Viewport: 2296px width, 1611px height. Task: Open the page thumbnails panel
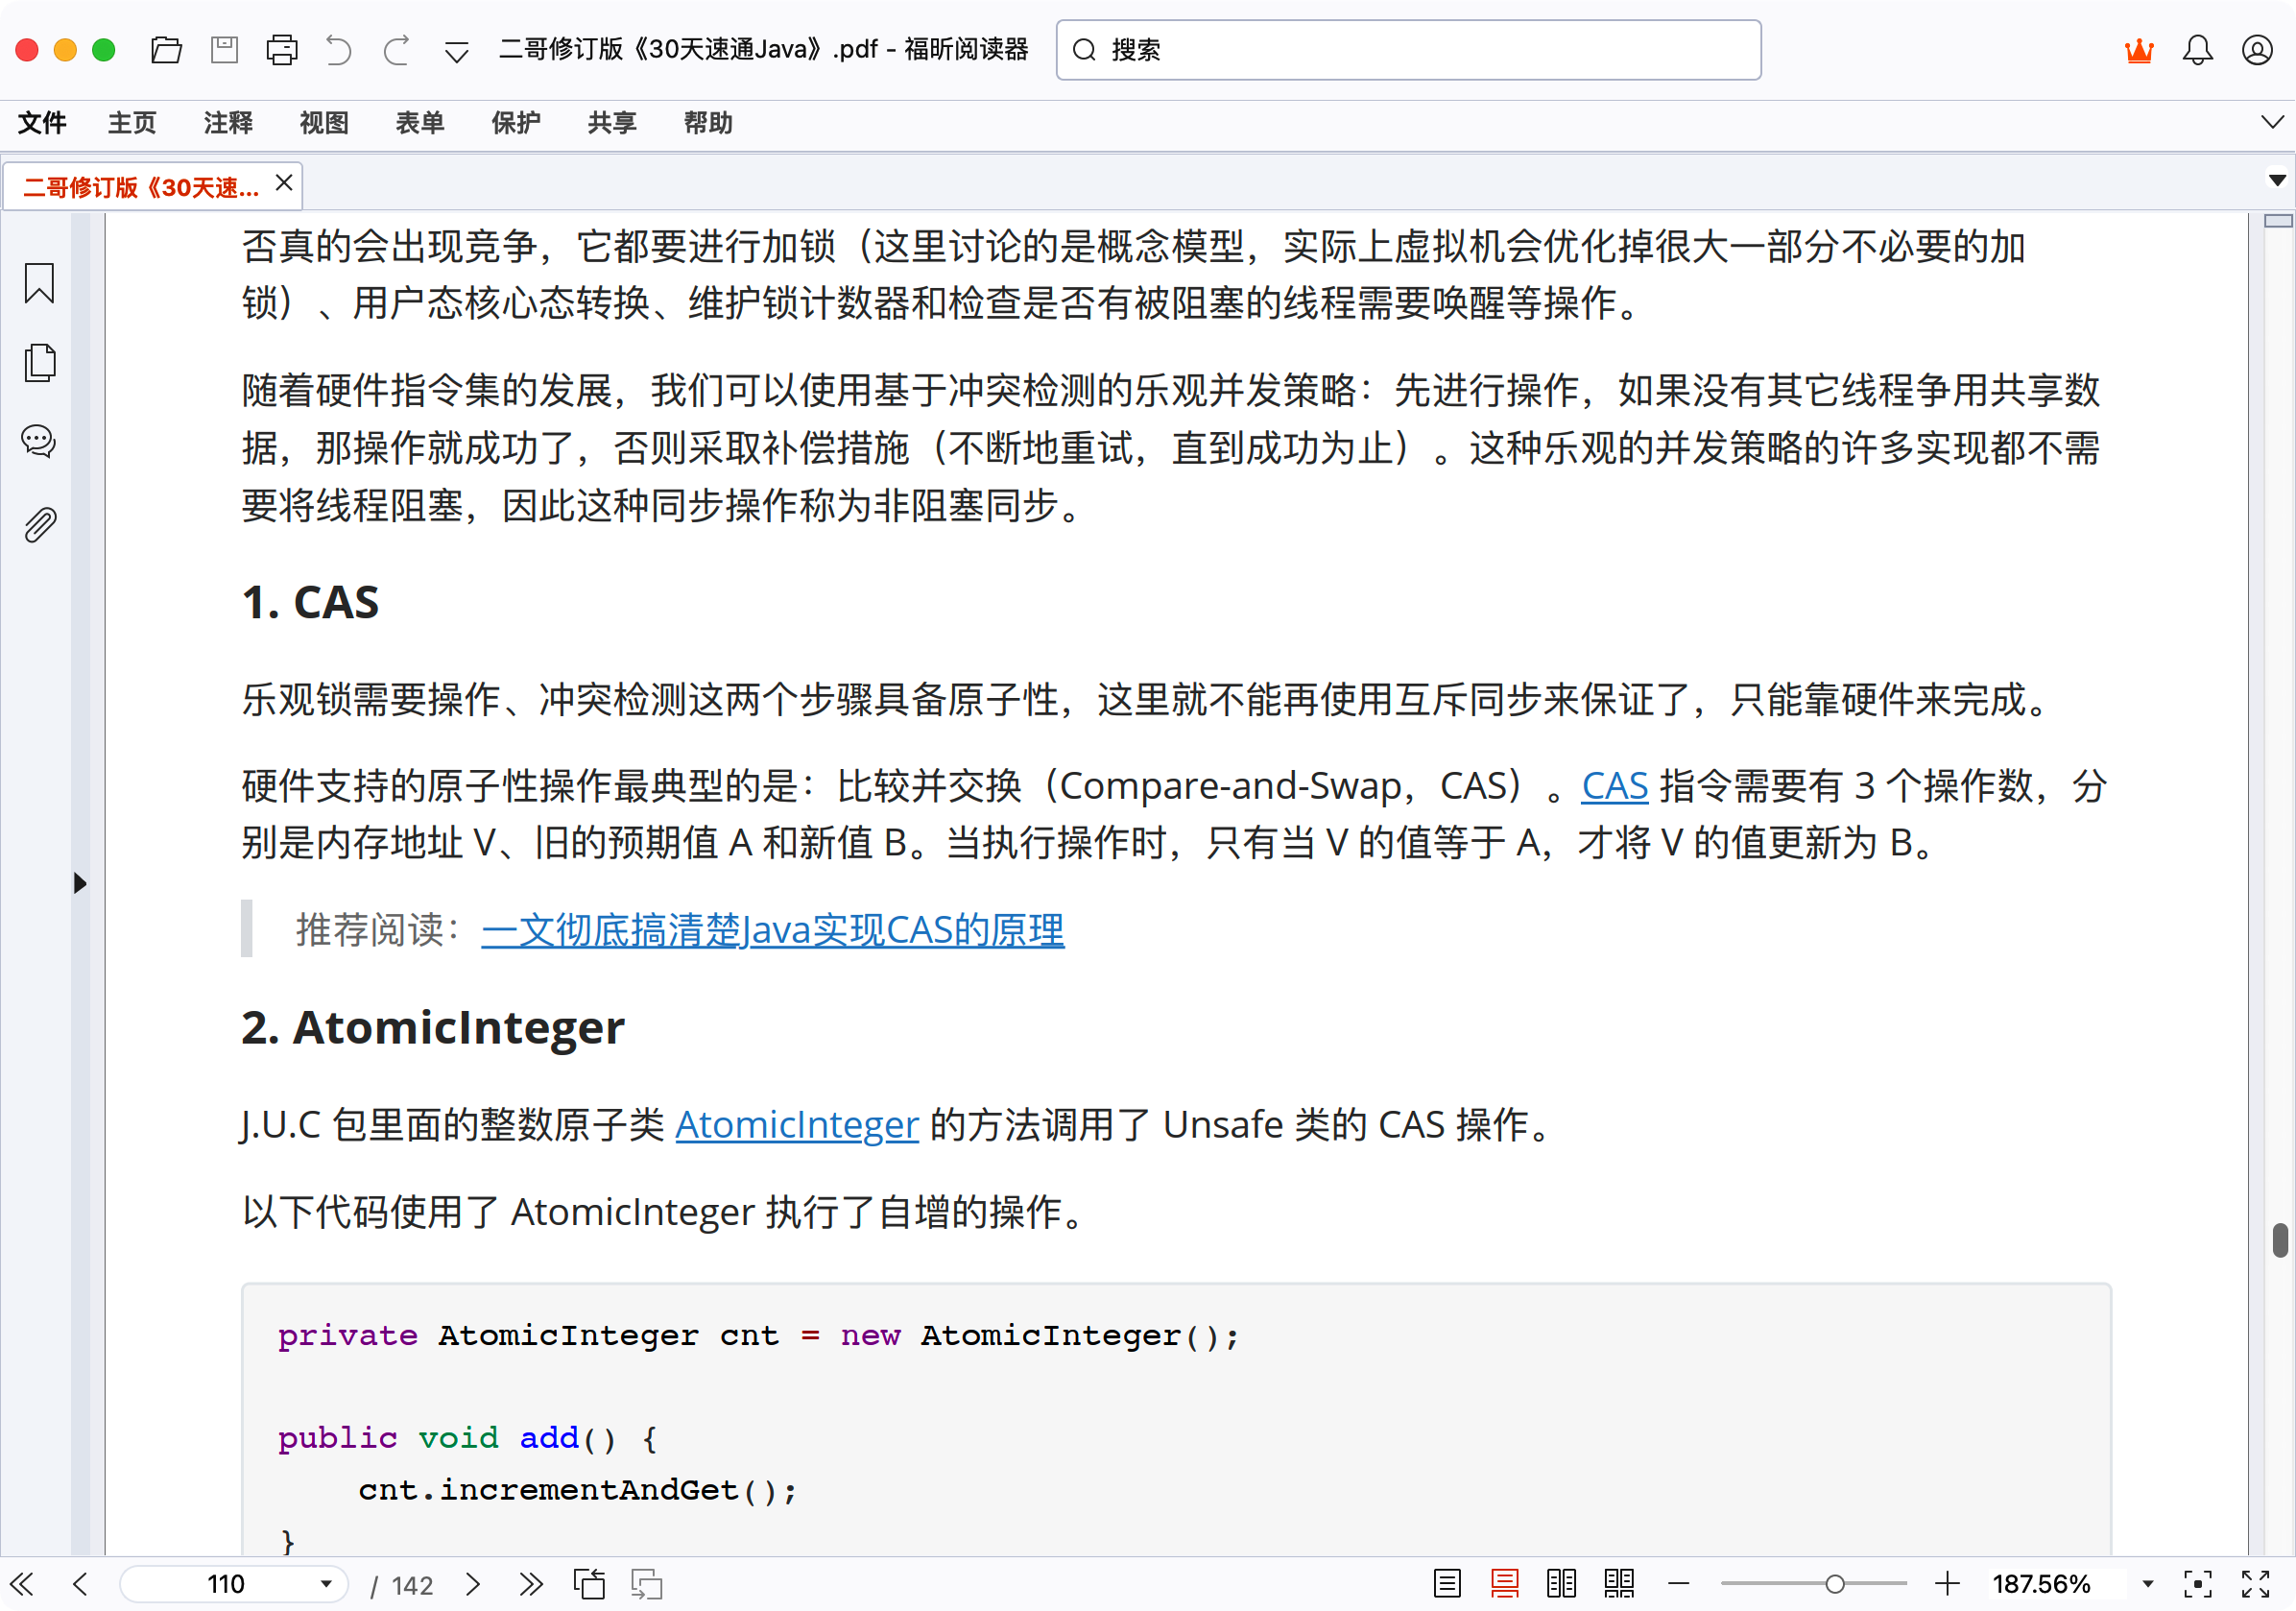pos(38,363)
